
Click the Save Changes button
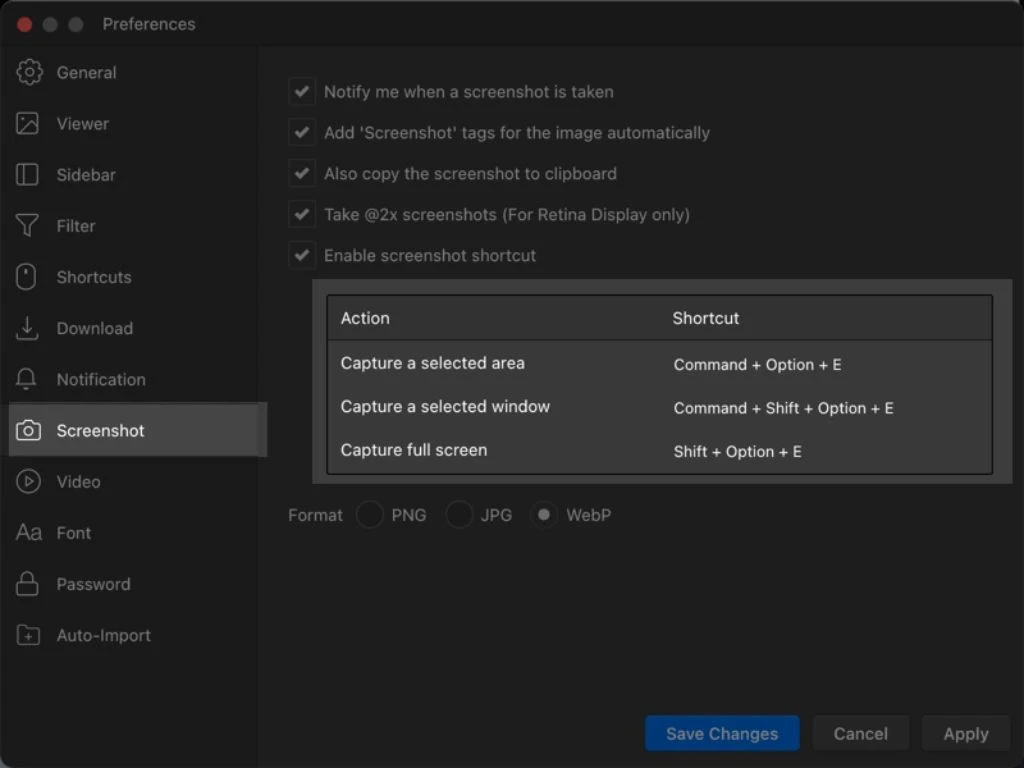[721, 734]
